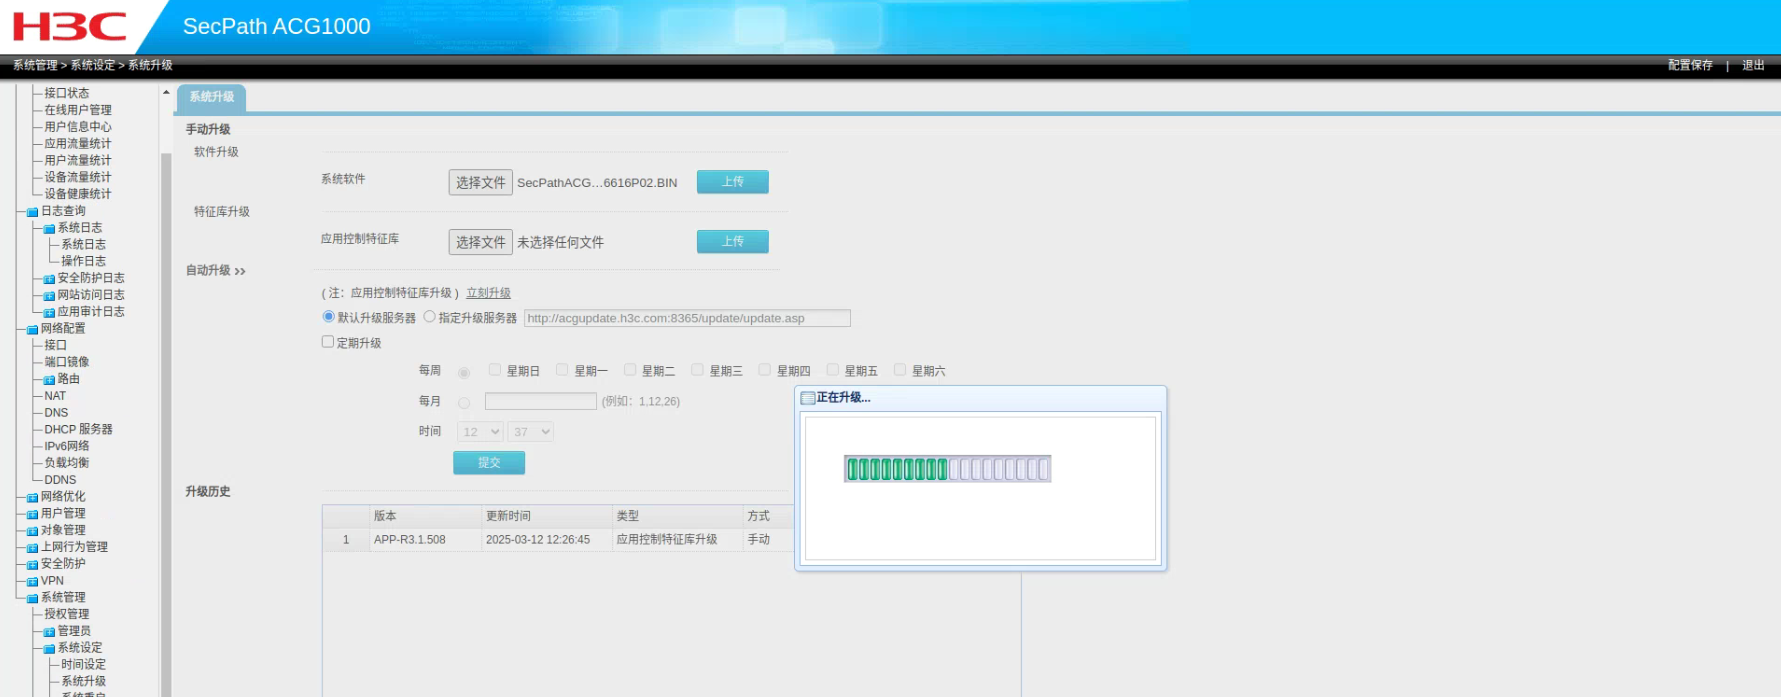Screen dimensions: 1781x697
Task: Check the 星期四 checkbox
Action: [765, 370]
